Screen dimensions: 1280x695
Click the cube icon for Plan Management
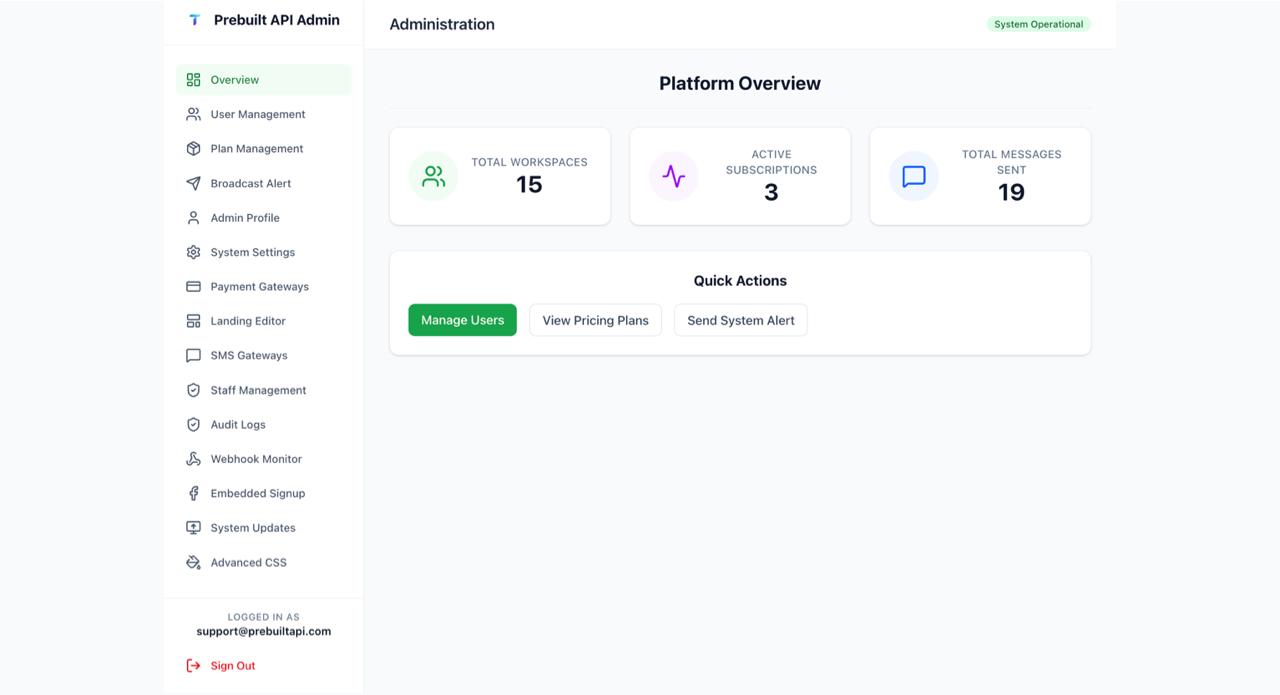tap(193, 148)
